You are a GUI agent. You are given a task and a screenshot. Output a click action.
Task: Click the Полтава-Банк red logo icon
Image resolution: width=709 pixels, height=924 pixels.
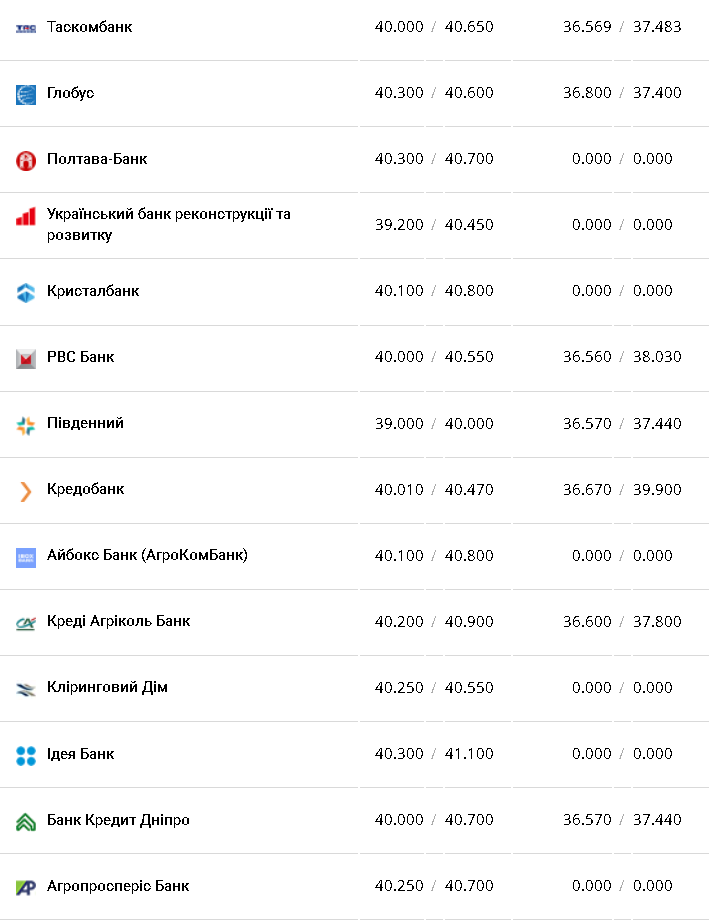click(26, 160)
